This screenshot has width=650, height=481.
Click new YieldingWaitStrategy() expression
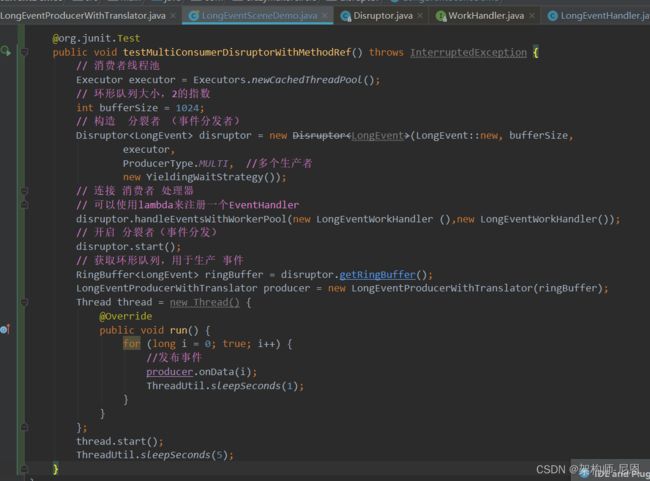201,177
